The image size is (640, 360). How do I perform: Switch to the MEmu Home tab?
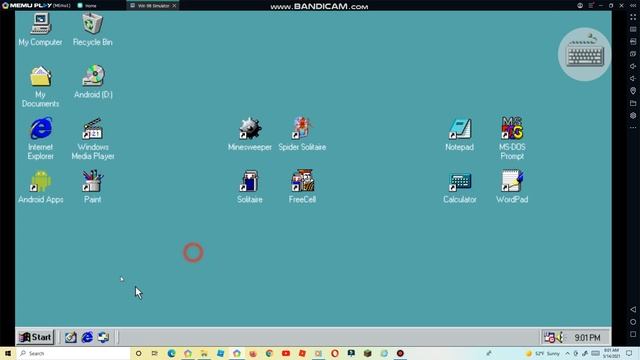coord(87,6)
